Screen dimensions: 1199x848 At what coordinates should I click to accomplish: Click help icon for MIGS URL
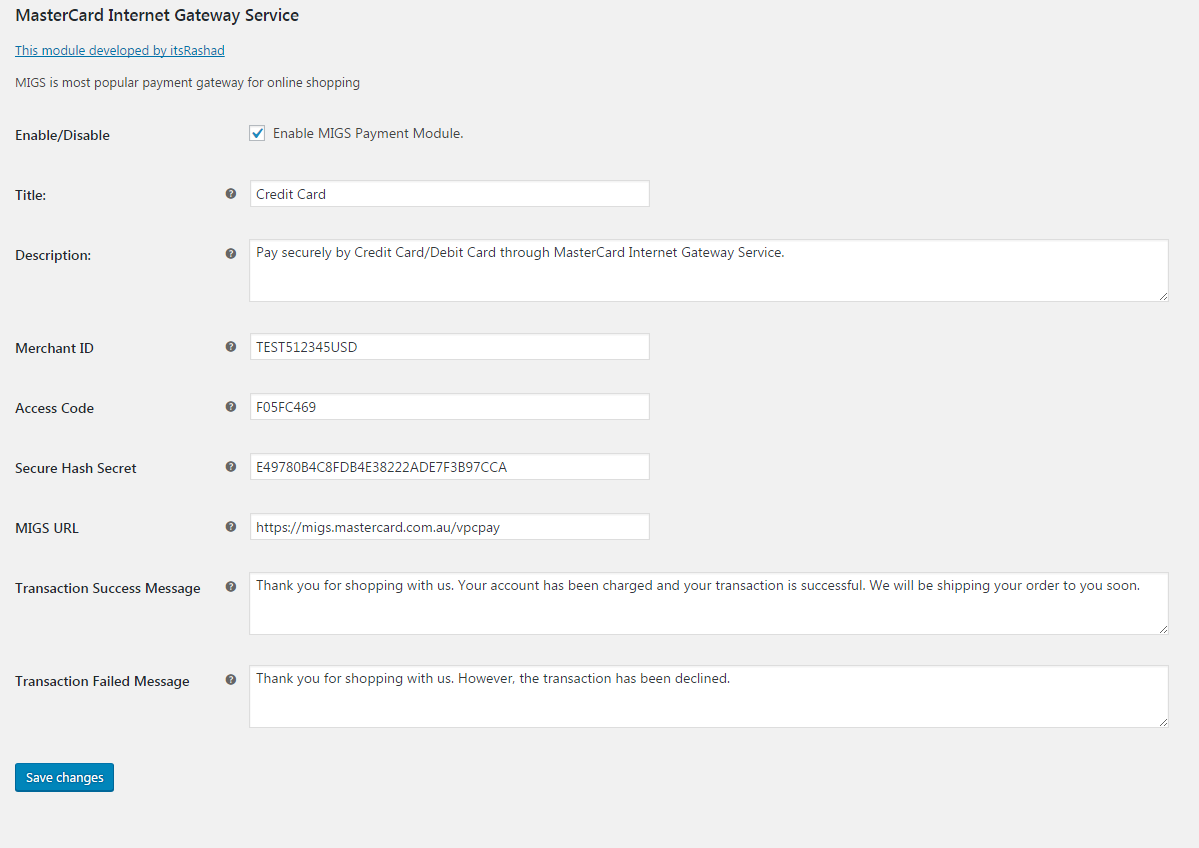coord(231,527)
